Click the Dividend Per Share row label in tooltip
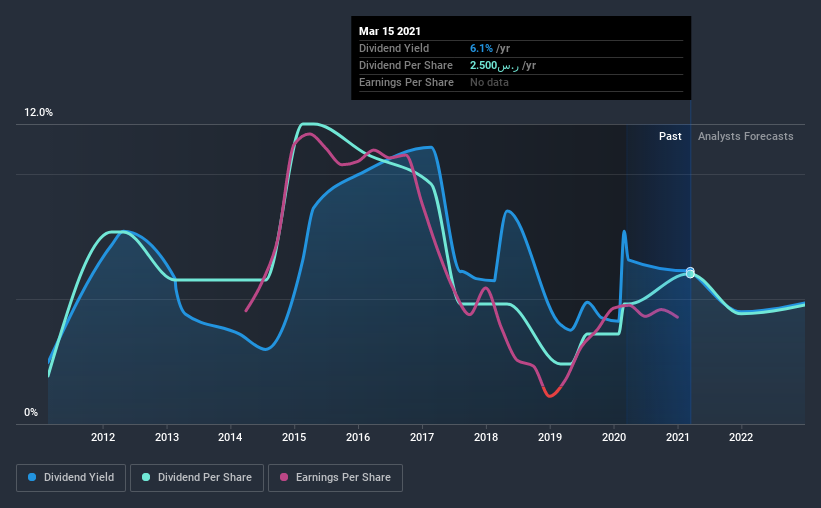821x508 pixels. click(406, 65)
